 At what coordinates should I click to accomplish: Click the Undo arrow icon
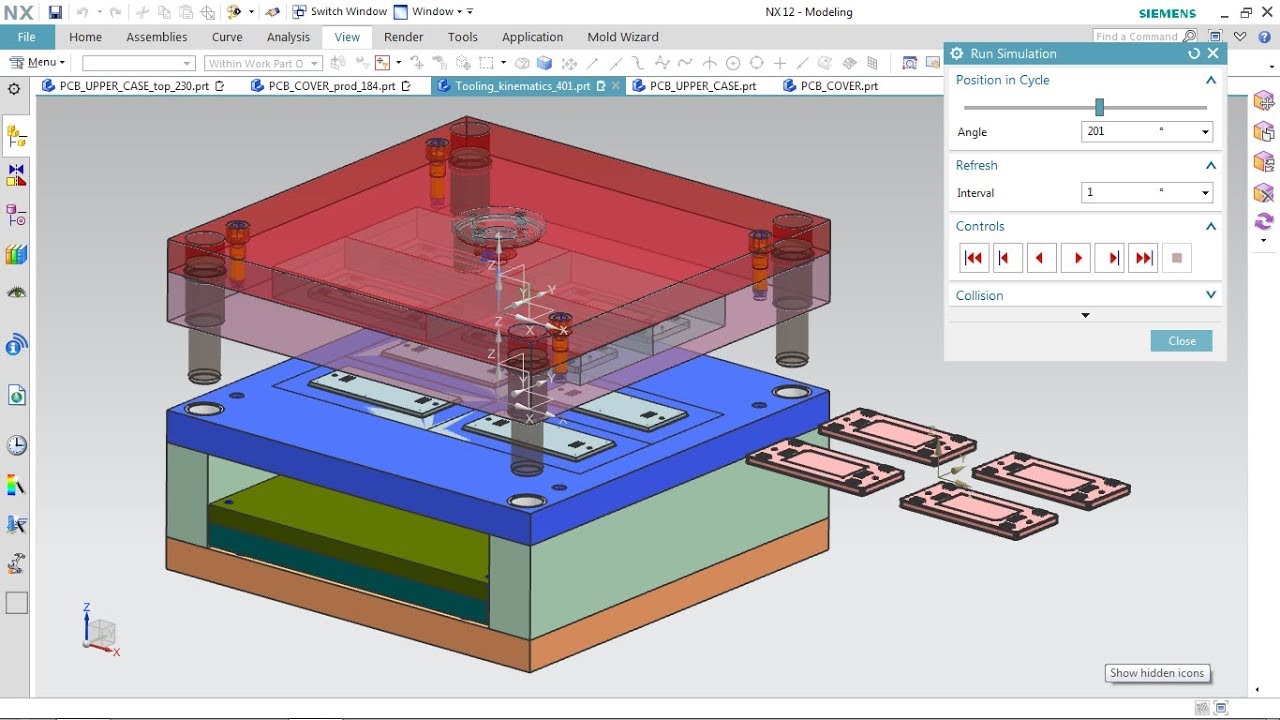click(x=82, y=12)
